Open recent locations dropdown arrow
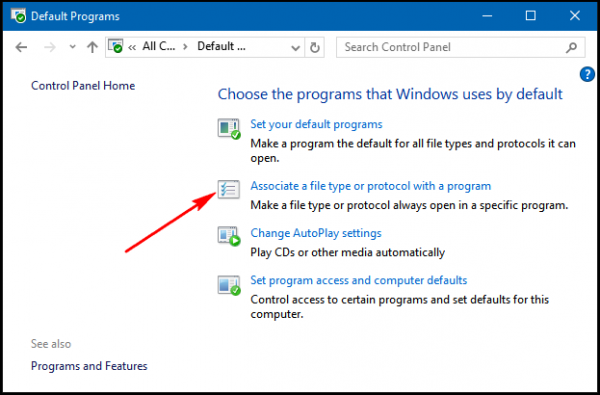600x395 pixels. 72,47
